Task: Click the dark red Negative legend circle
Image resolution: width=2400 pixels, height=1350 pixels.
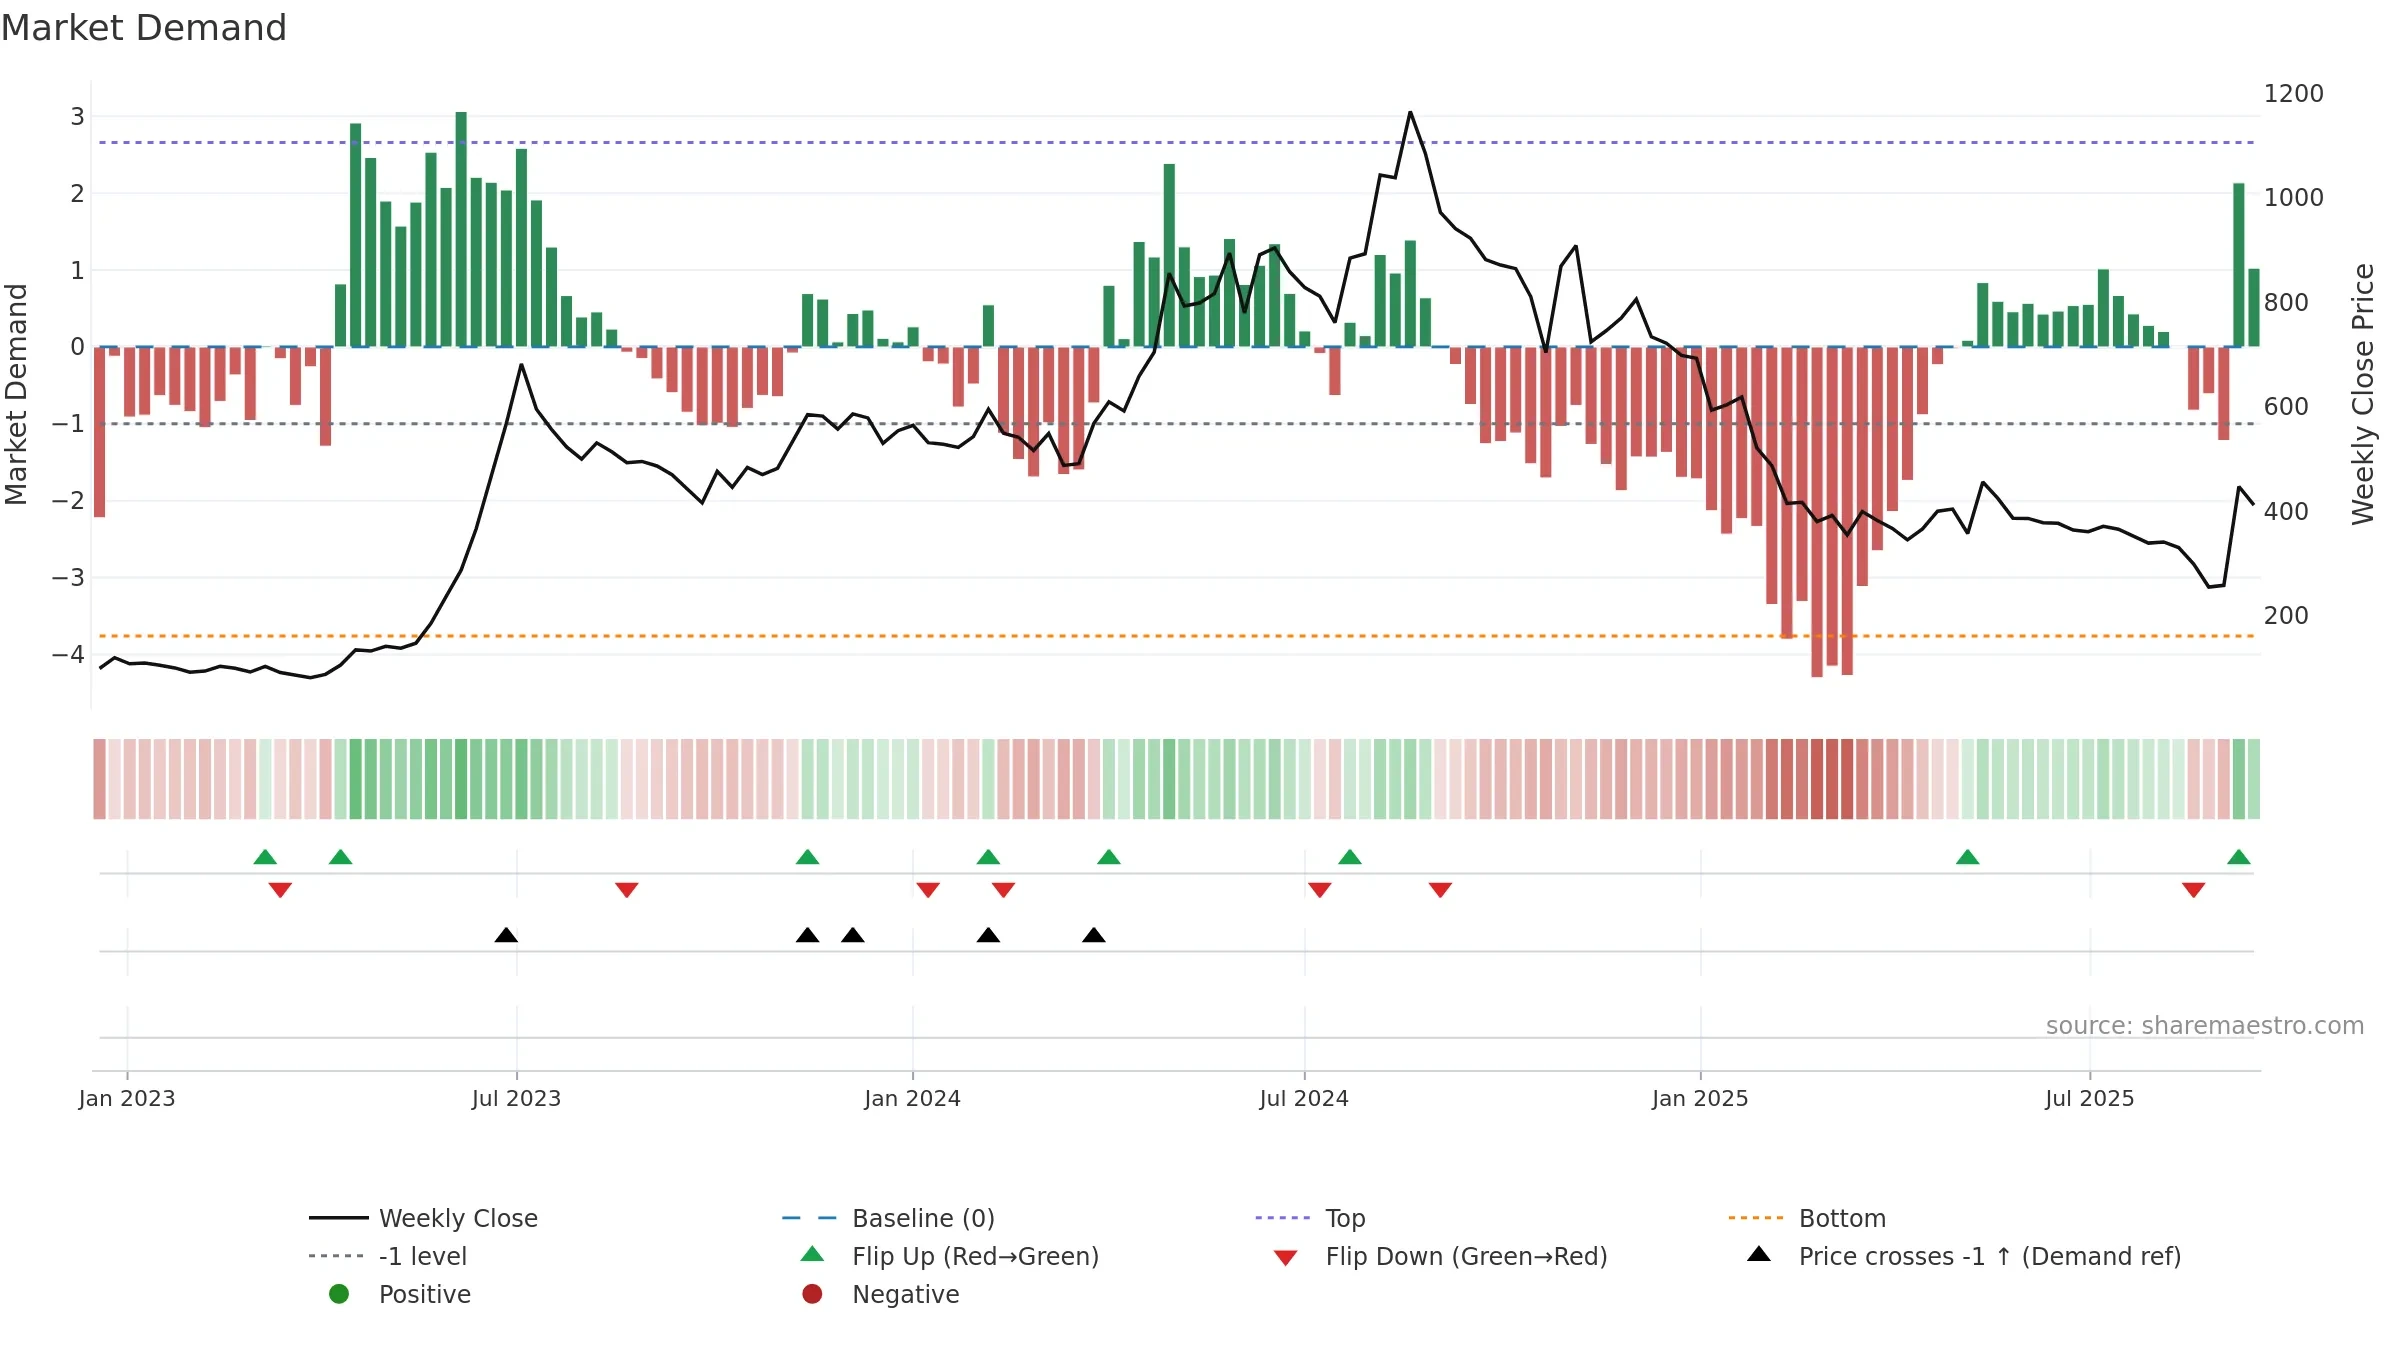Action: (x=812, y=1294)
